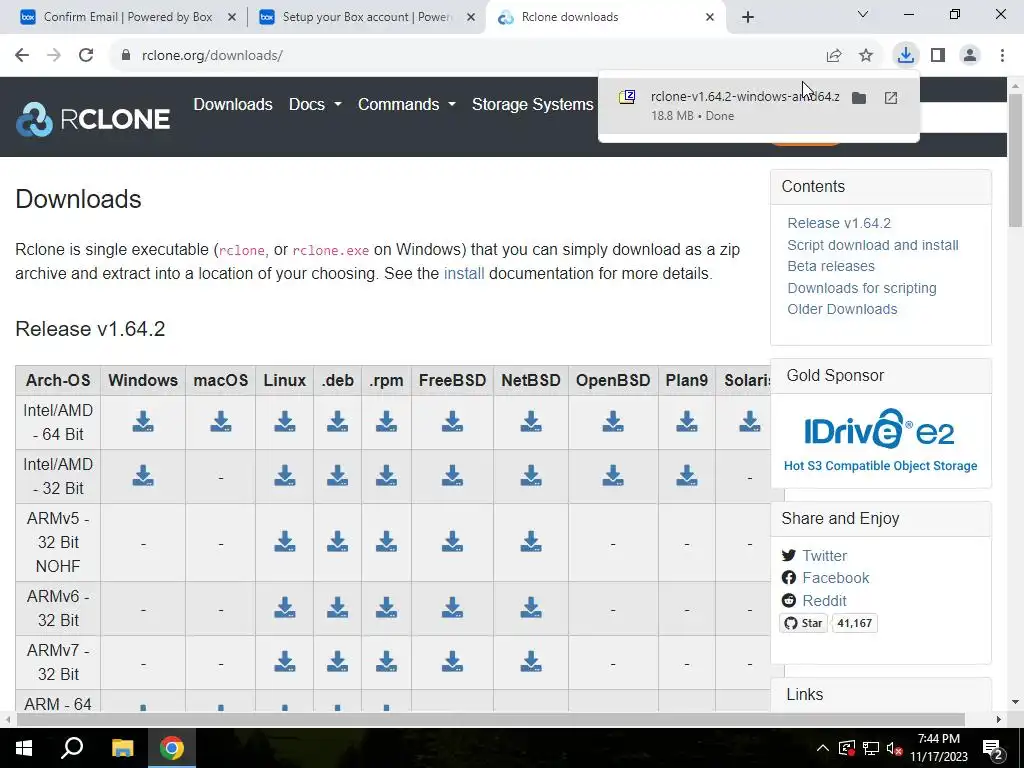Show downloaded rclone zip in folder
The image size is (1024, 768).
pos(859,98)
